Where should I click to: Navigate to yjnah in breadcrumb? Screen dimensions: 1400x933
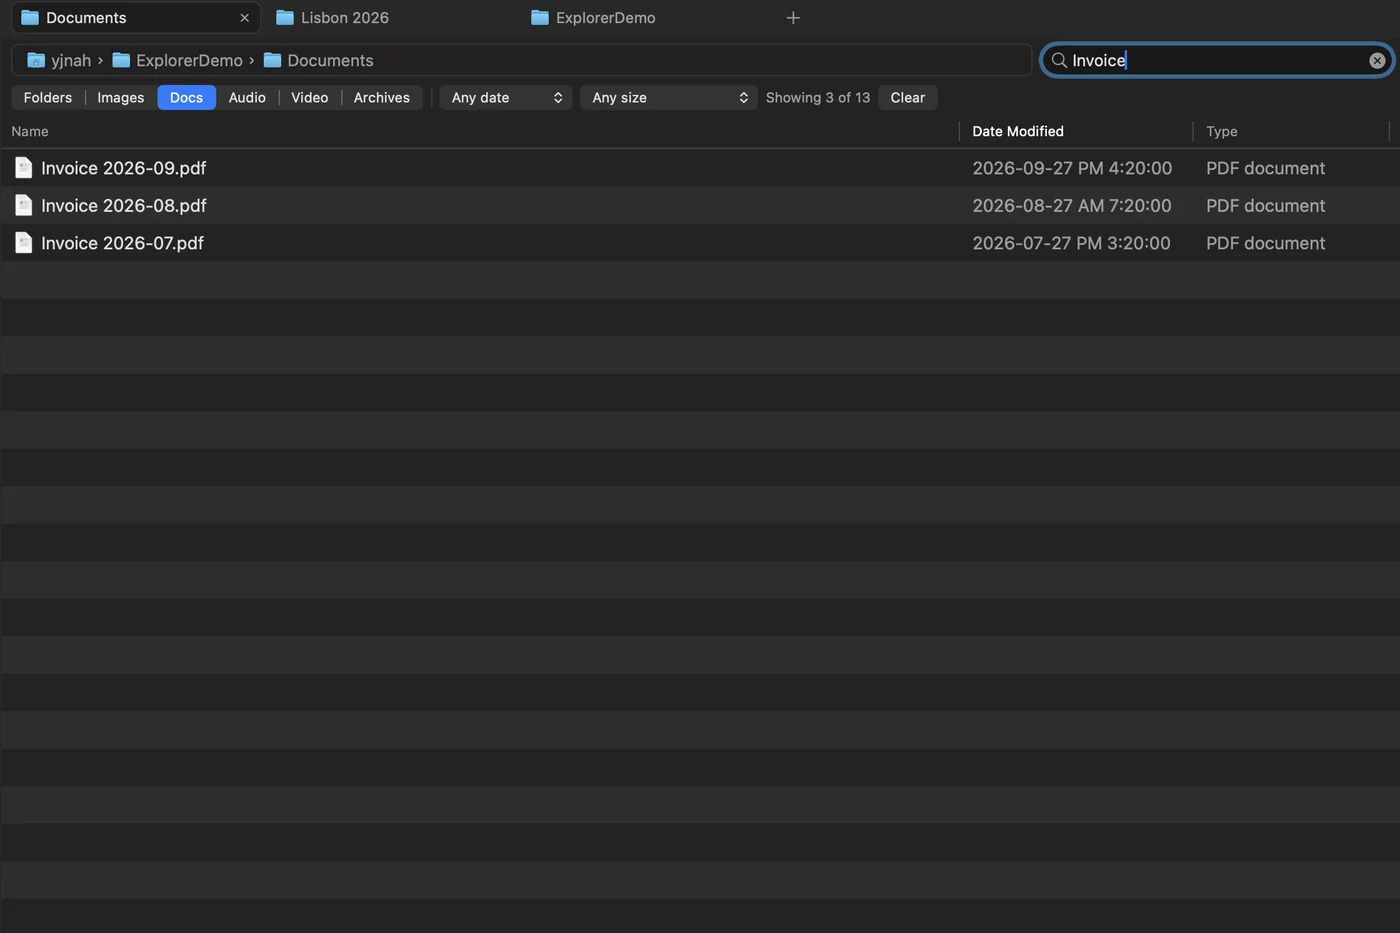(x=71, y=60)
